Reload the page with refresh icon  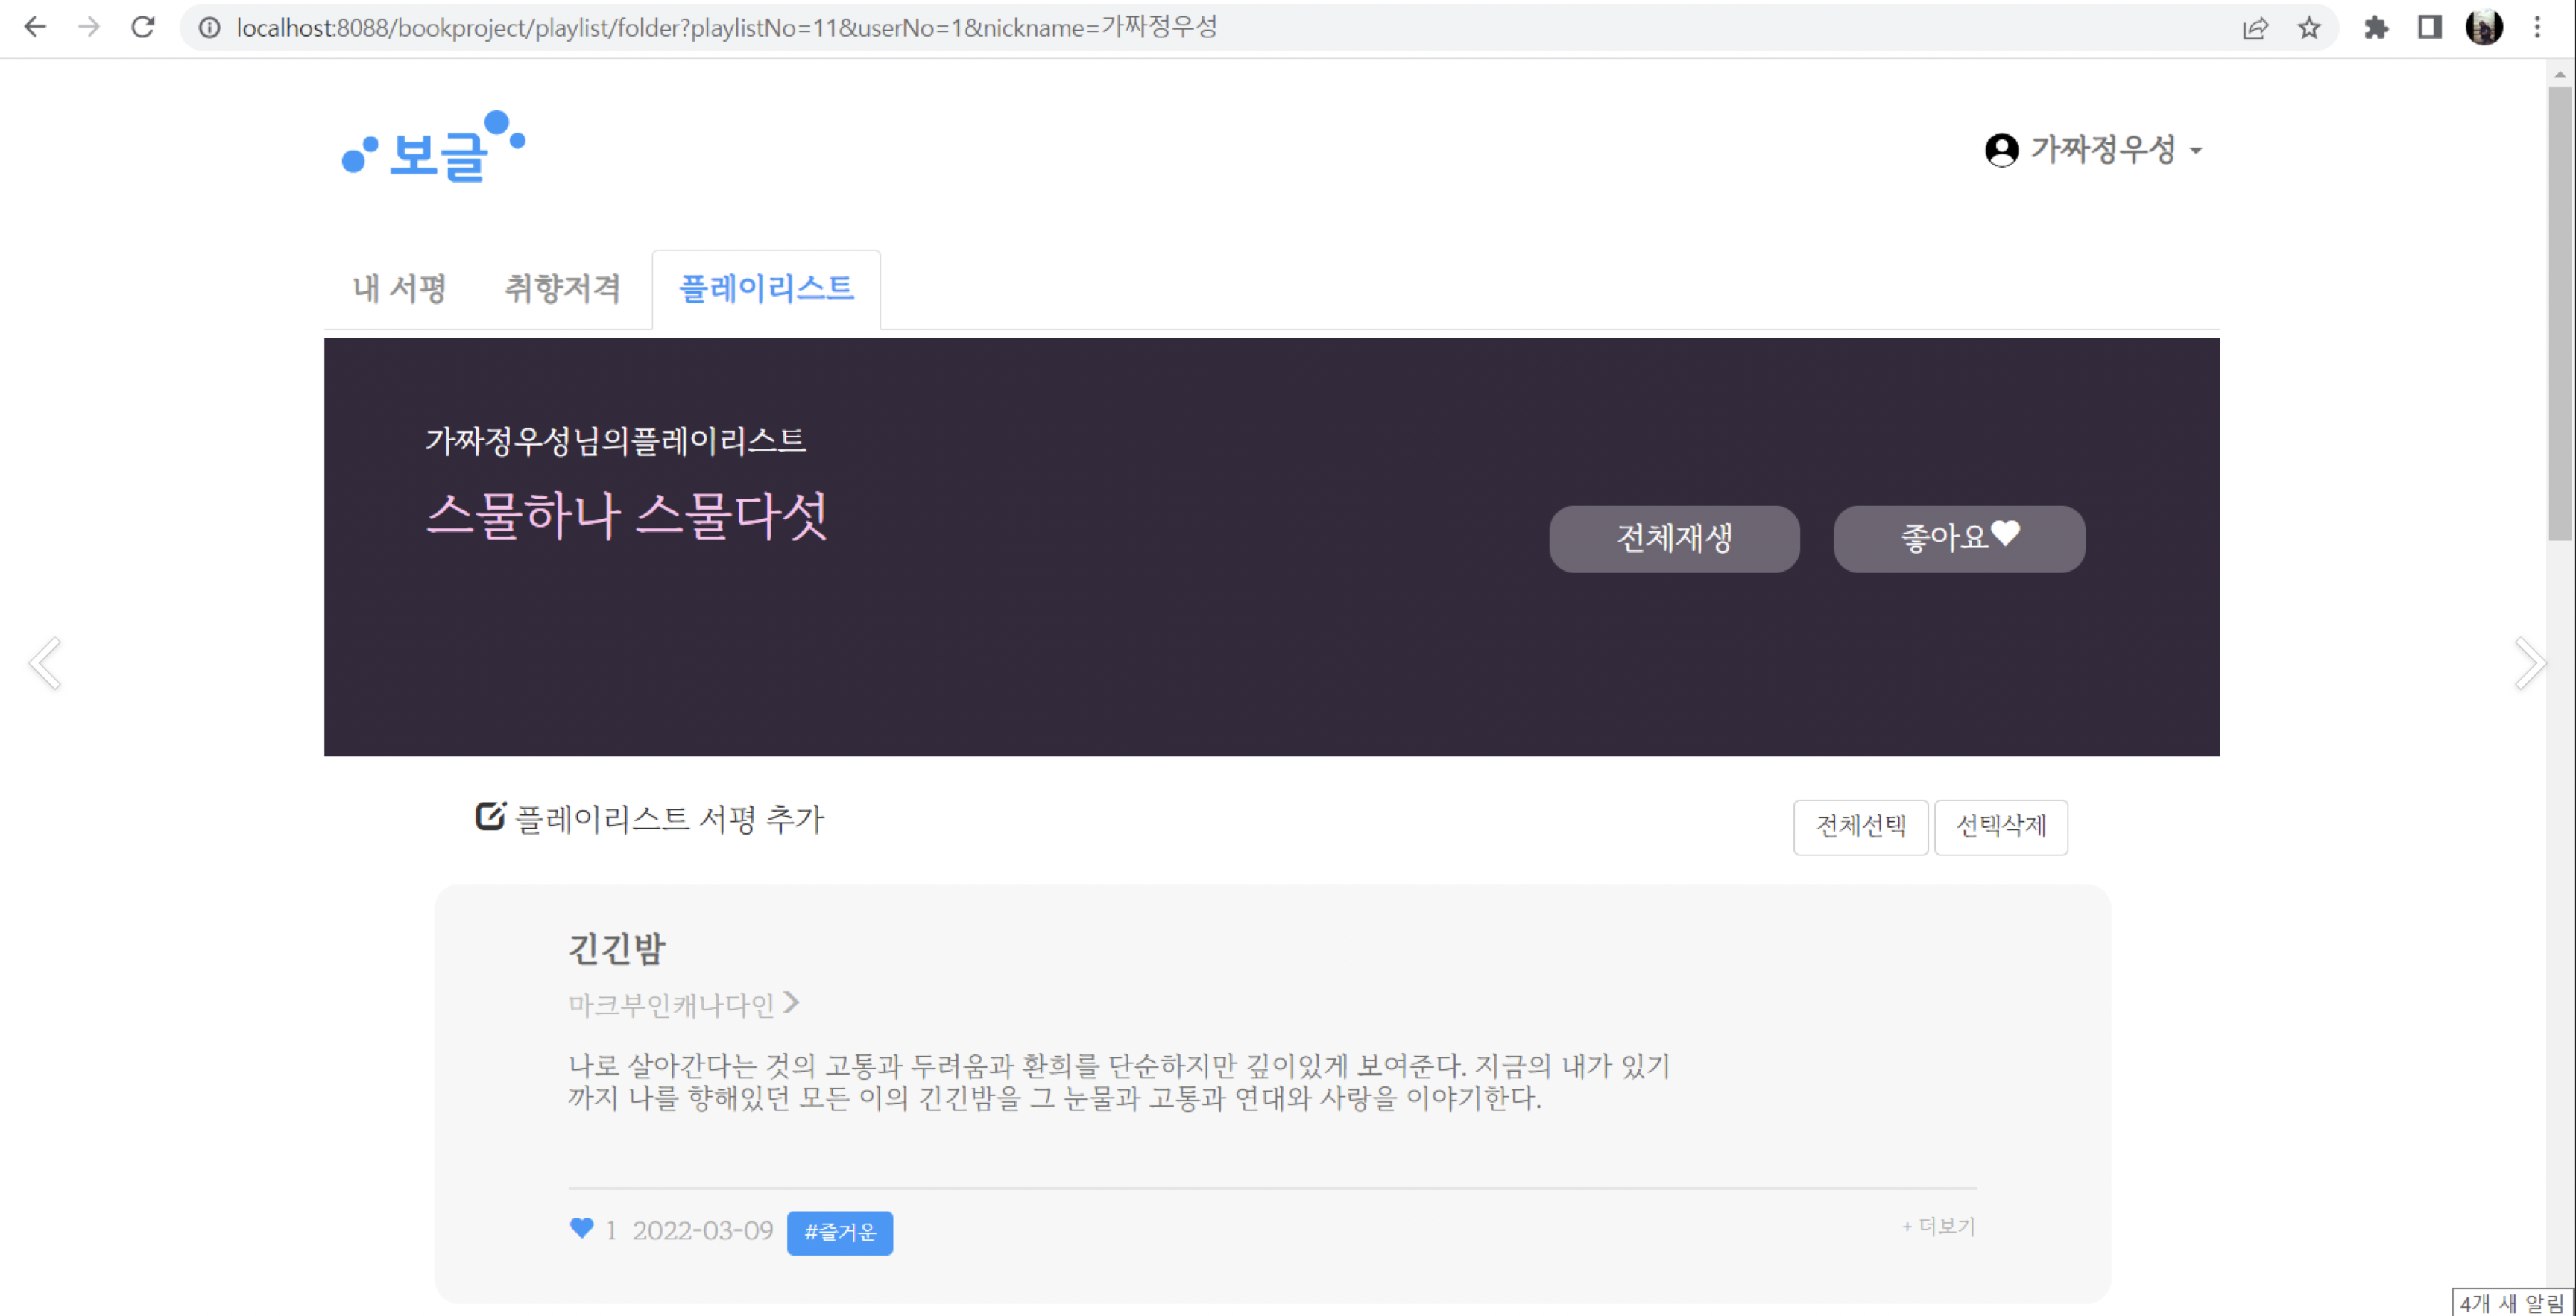143,27
